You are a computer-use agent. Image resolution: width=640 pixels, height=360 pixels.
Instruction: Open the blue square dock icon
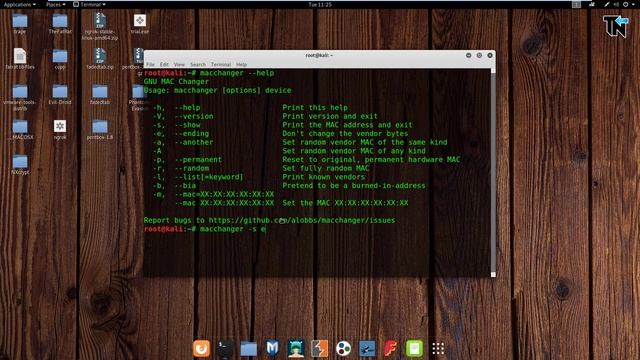(367, 349)
